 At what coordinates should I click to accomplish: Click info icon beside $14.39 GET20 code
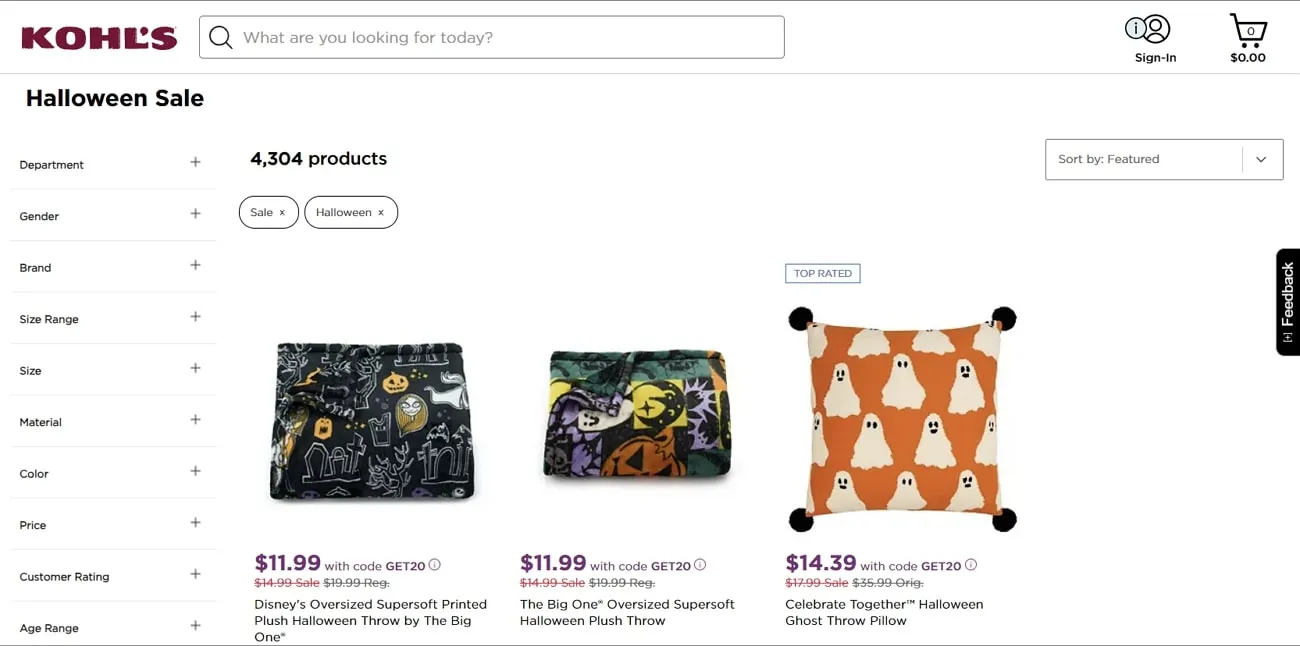coord(971,565)
